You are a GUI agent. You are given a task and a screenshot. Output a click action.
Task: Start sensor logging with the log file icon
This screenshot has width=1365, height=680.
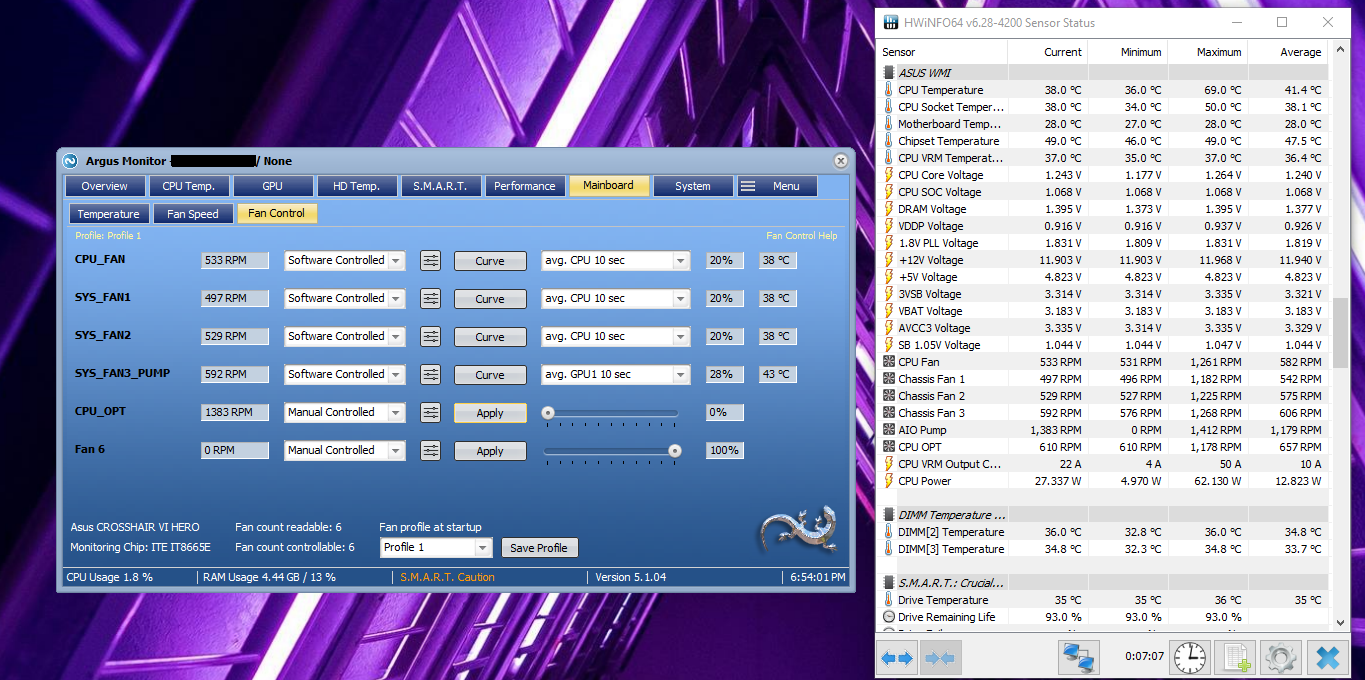pyautogui.click(x=1235, y=658)
